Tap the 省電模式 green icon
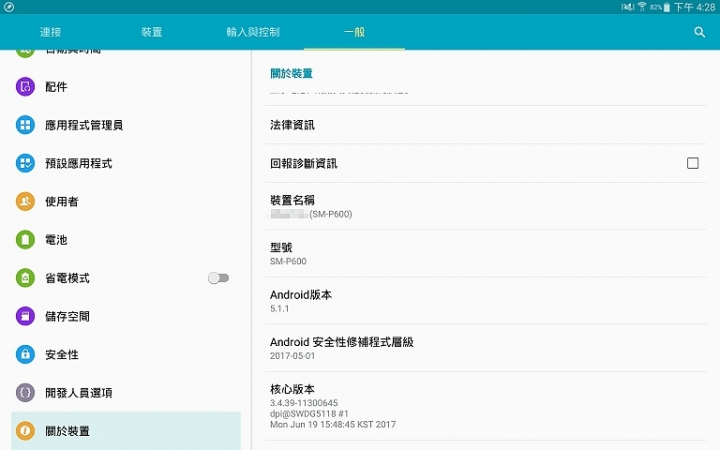720x450 pixels. [25, 278]
